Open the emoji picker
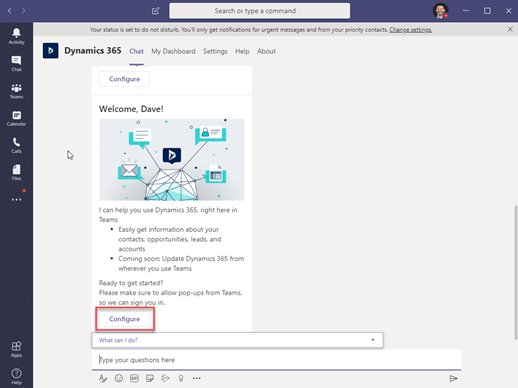The height and width of the screenshot is (388, 518). point(119,378)
